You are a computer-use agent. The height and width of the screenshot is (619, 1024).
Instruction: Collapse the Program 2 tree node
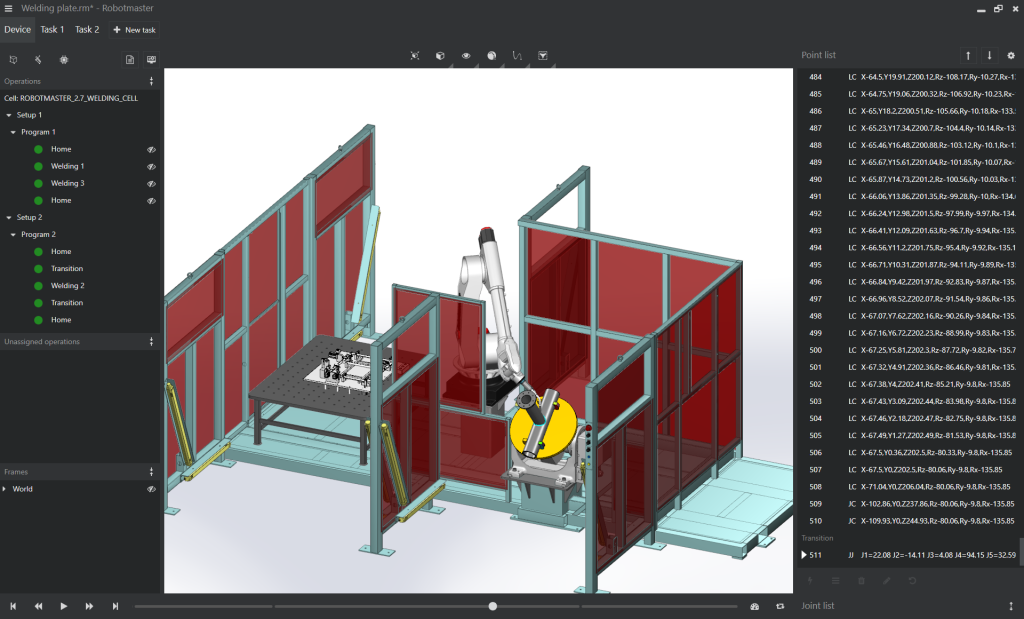coord(13,234)
